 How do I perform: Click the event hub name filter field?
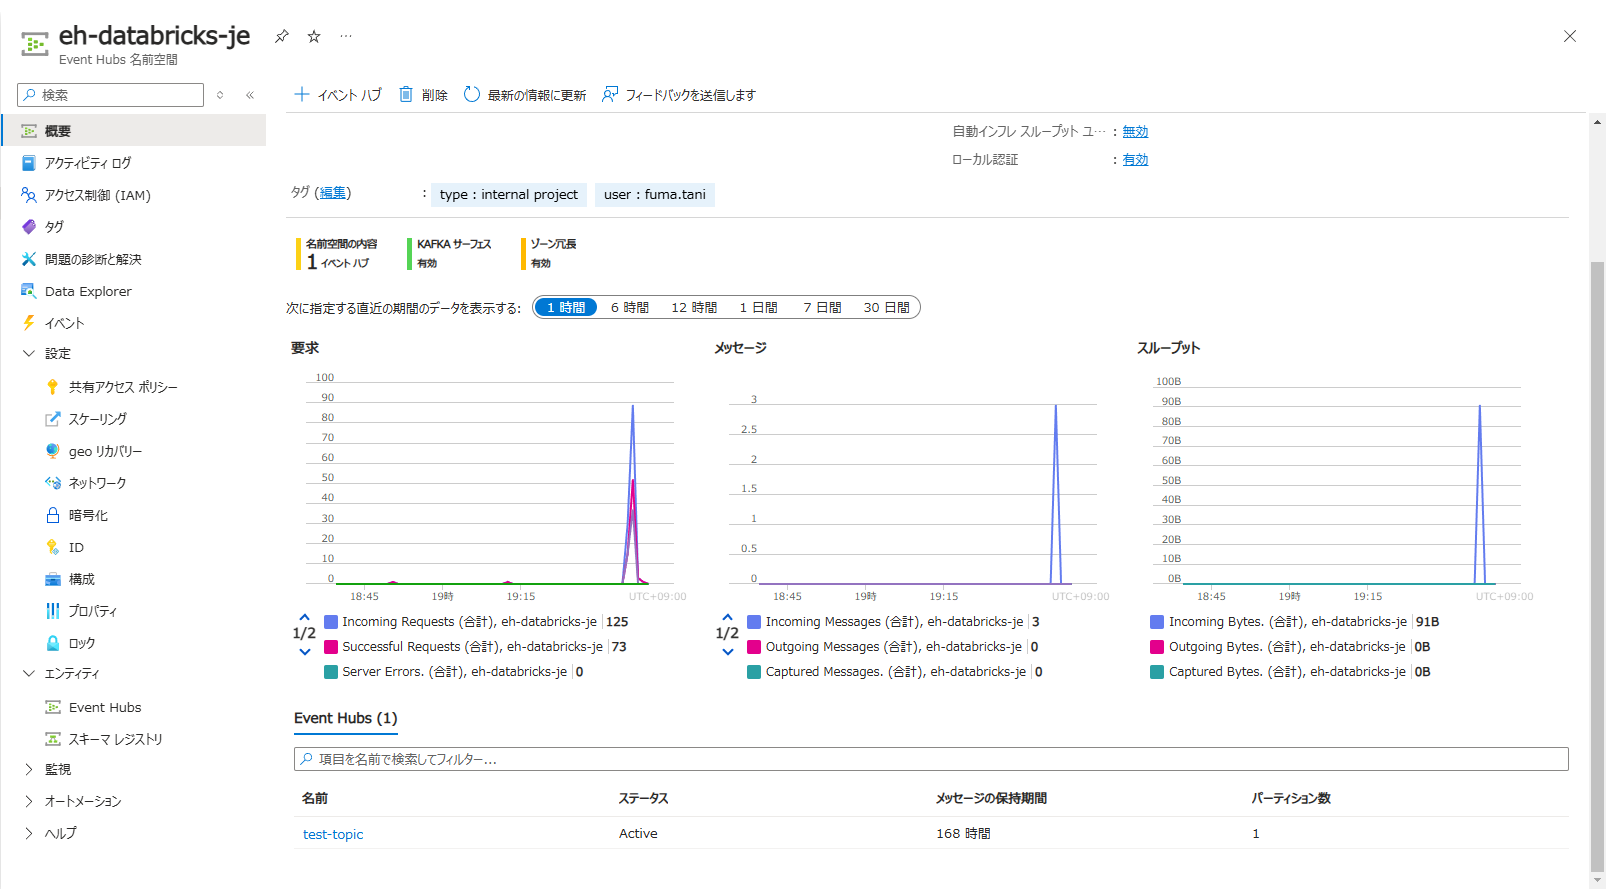pyautogui.click(x=930, y=759)
